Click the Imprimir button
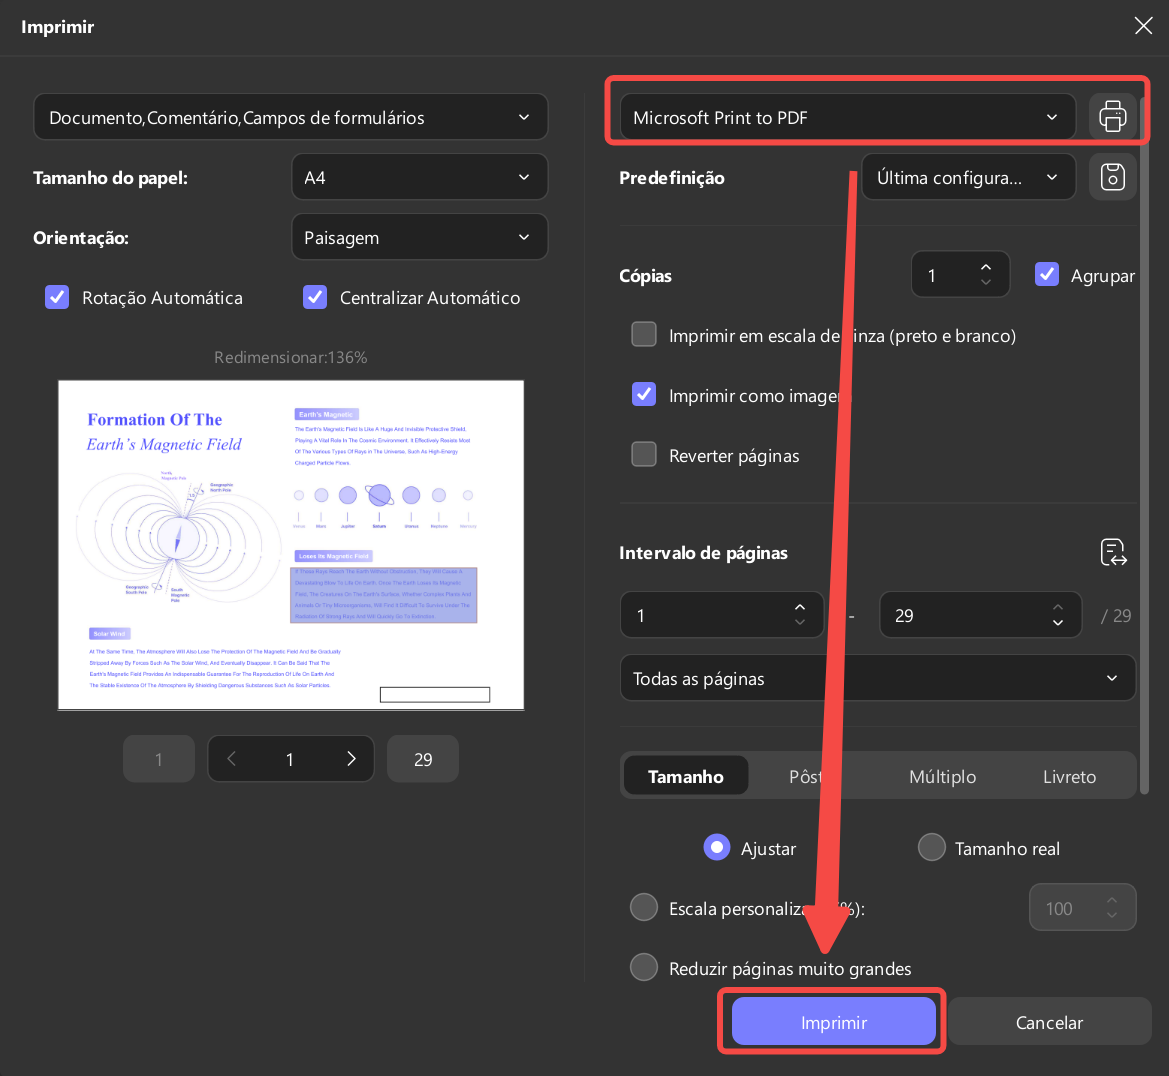 [x=834, y=1022]
